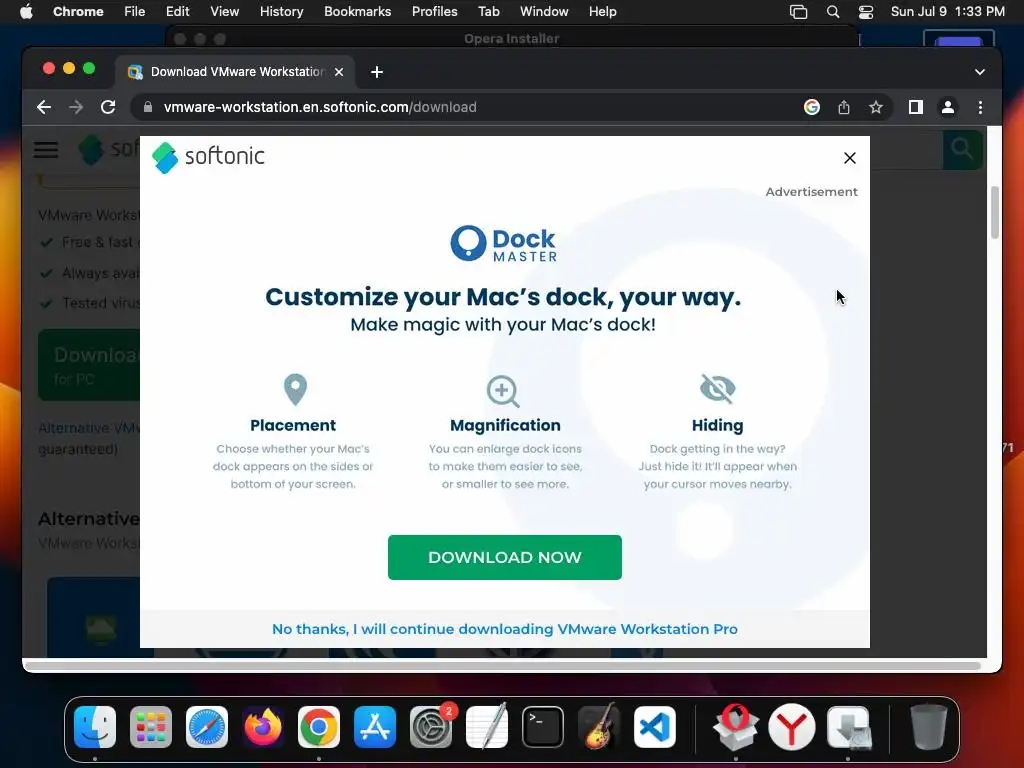The width and height of the screenshot is (1024, 768).
Task: Open Softonic hamburger menu behind popup
Action: [46, 150]
